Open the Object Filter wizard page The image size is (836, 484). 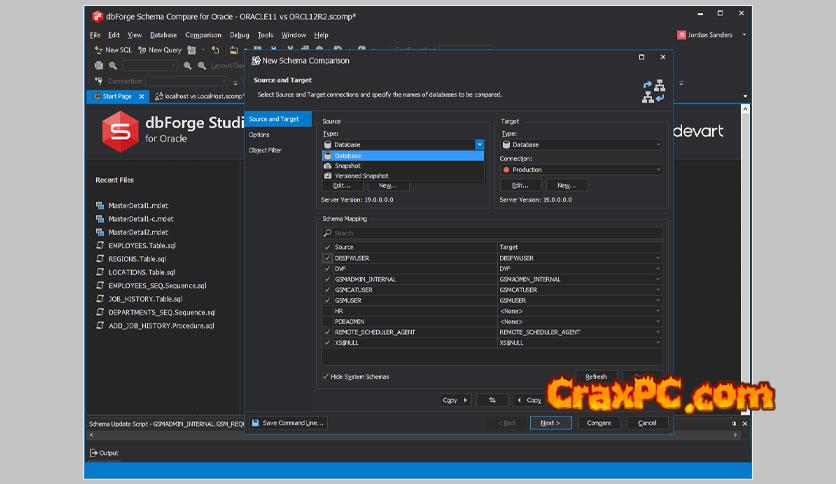click(x=263, y=150)
